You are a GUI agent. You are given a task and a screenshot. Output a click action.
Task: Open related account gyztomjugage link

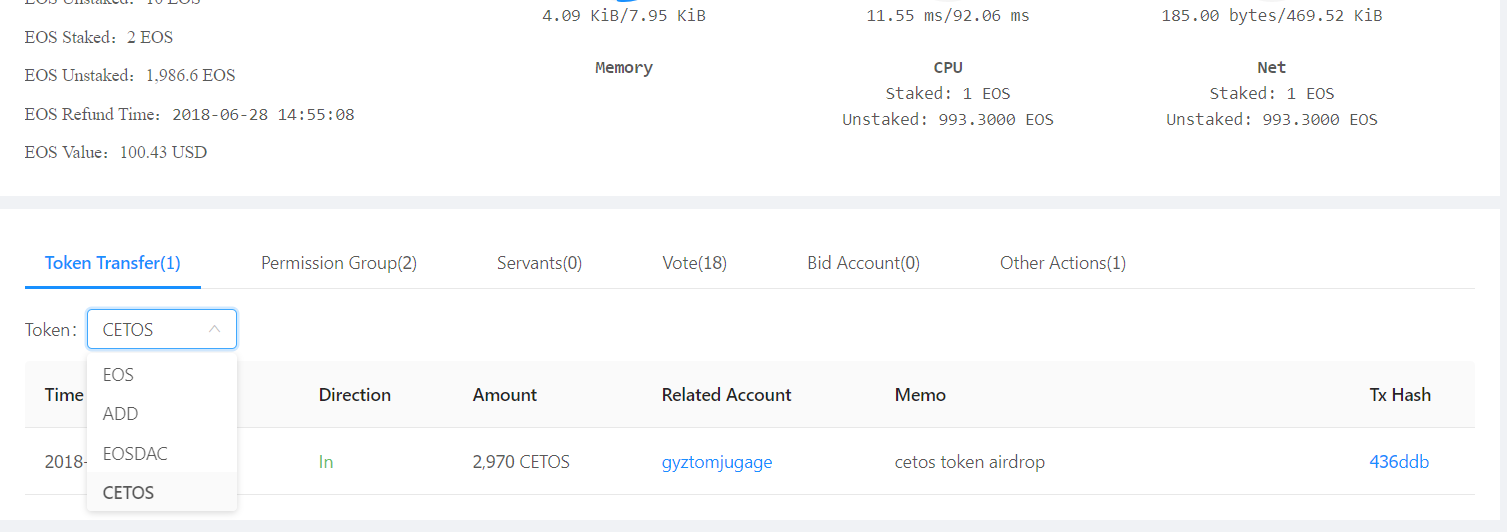717,462
